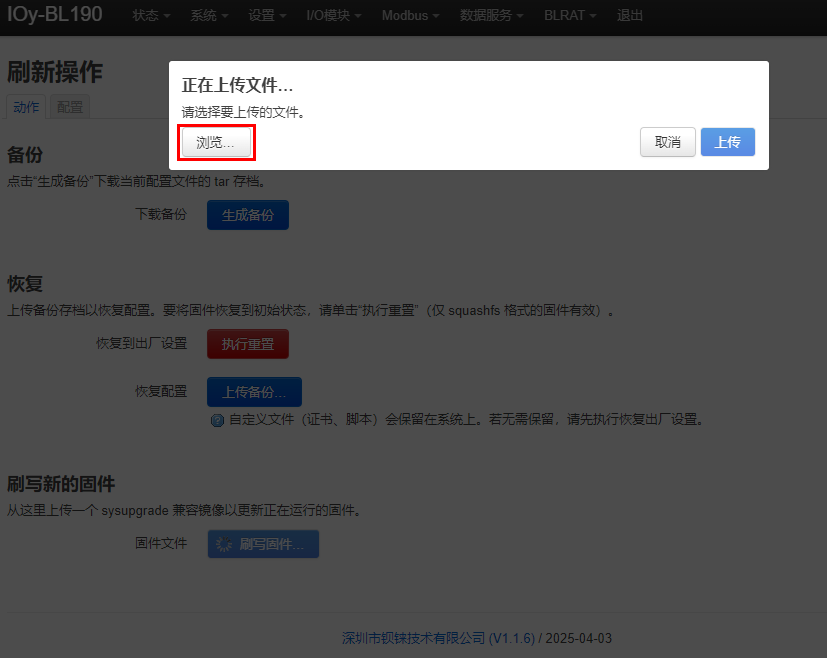Click the spinner icon on the flash firmware button
827x658 pixels.
tap(224, 544)
